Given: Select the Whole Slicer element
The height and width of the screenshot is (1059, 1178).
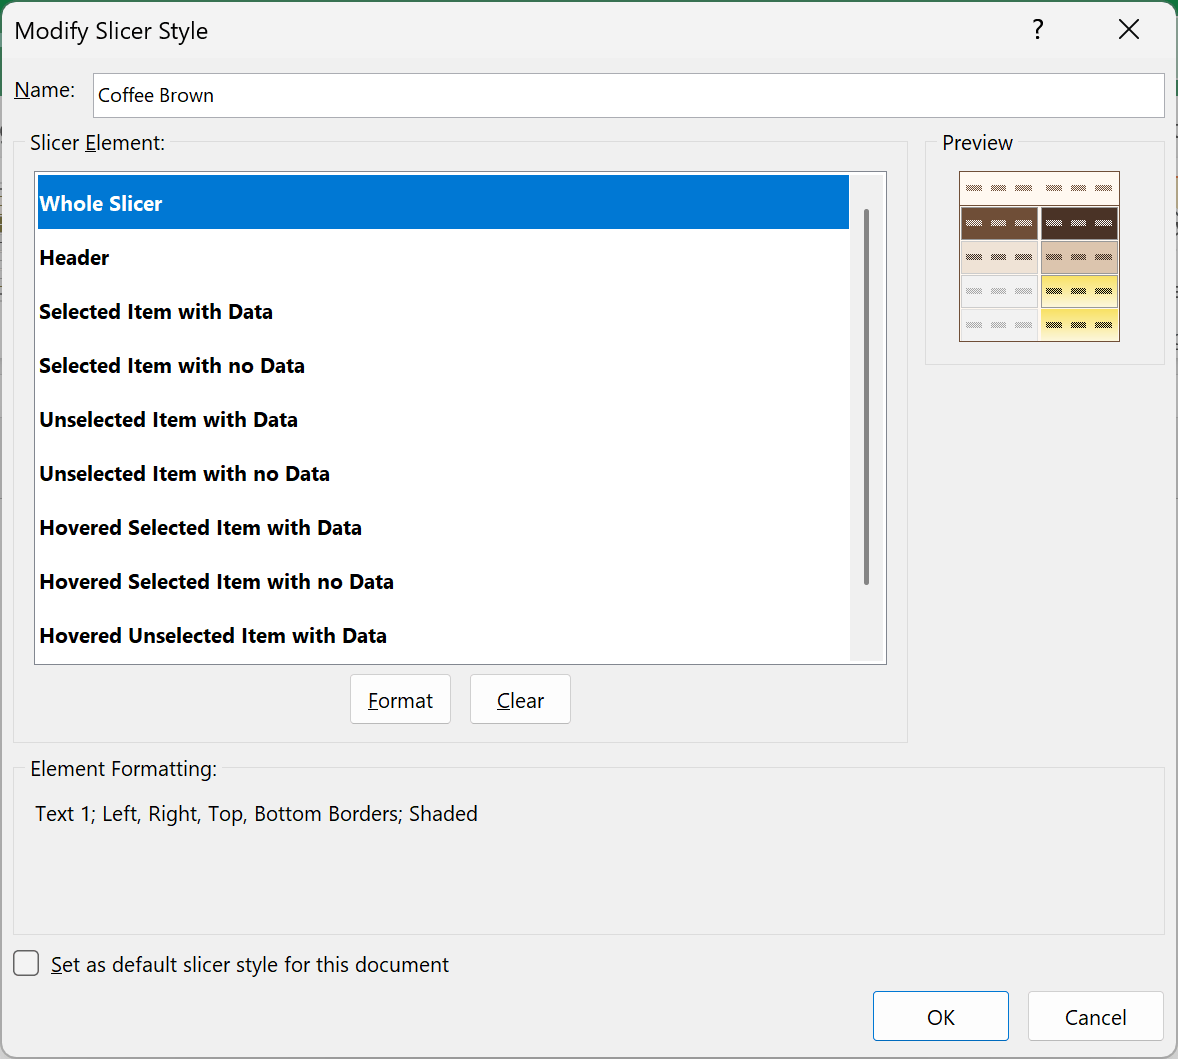Looking at the screenshot, I should pyautogui.click(x=443, y=203).
